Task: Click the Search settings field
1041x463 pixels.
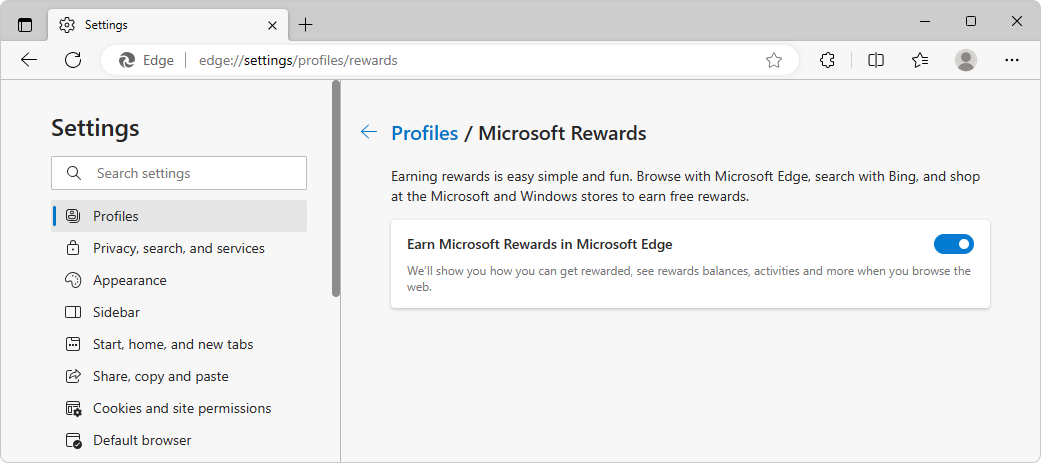Action: click(x=179, y=173)
